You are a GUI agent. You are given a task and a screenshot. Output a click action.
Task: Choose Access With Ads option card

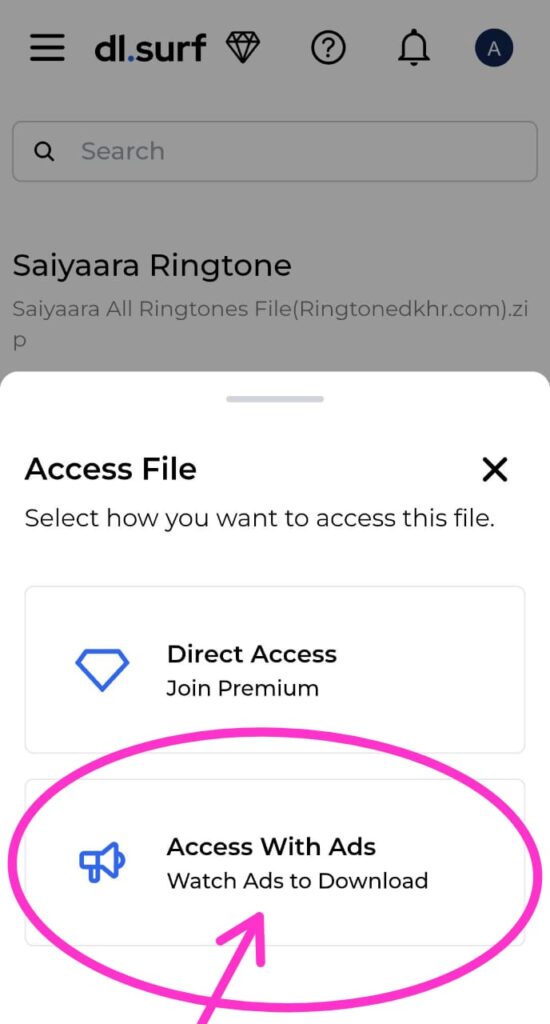click(x=275, y=862)
